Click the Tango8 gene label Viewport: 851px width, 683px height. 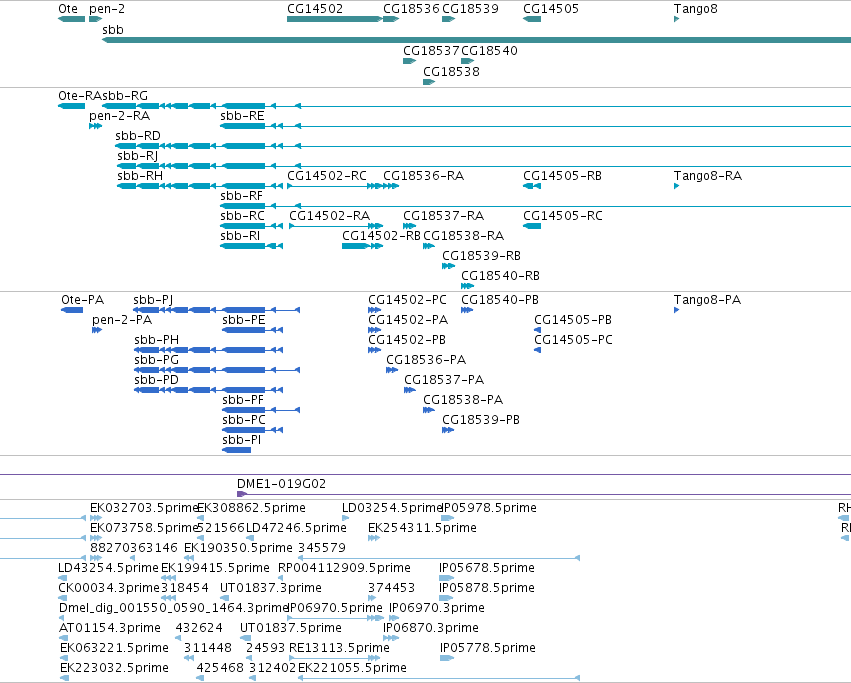pos(696,9)
